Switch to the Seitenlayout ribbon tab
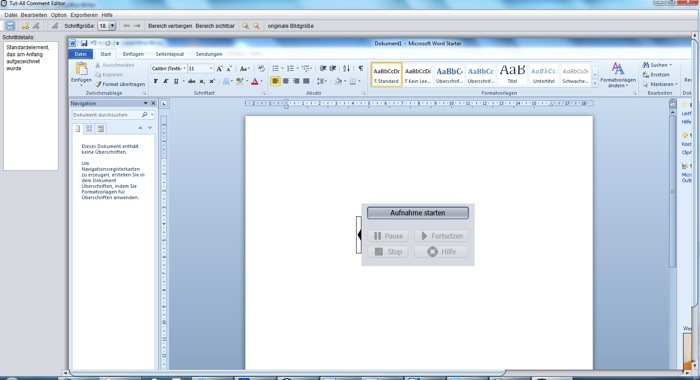This screenshot has height=380, width=700. tap(170, 54)
